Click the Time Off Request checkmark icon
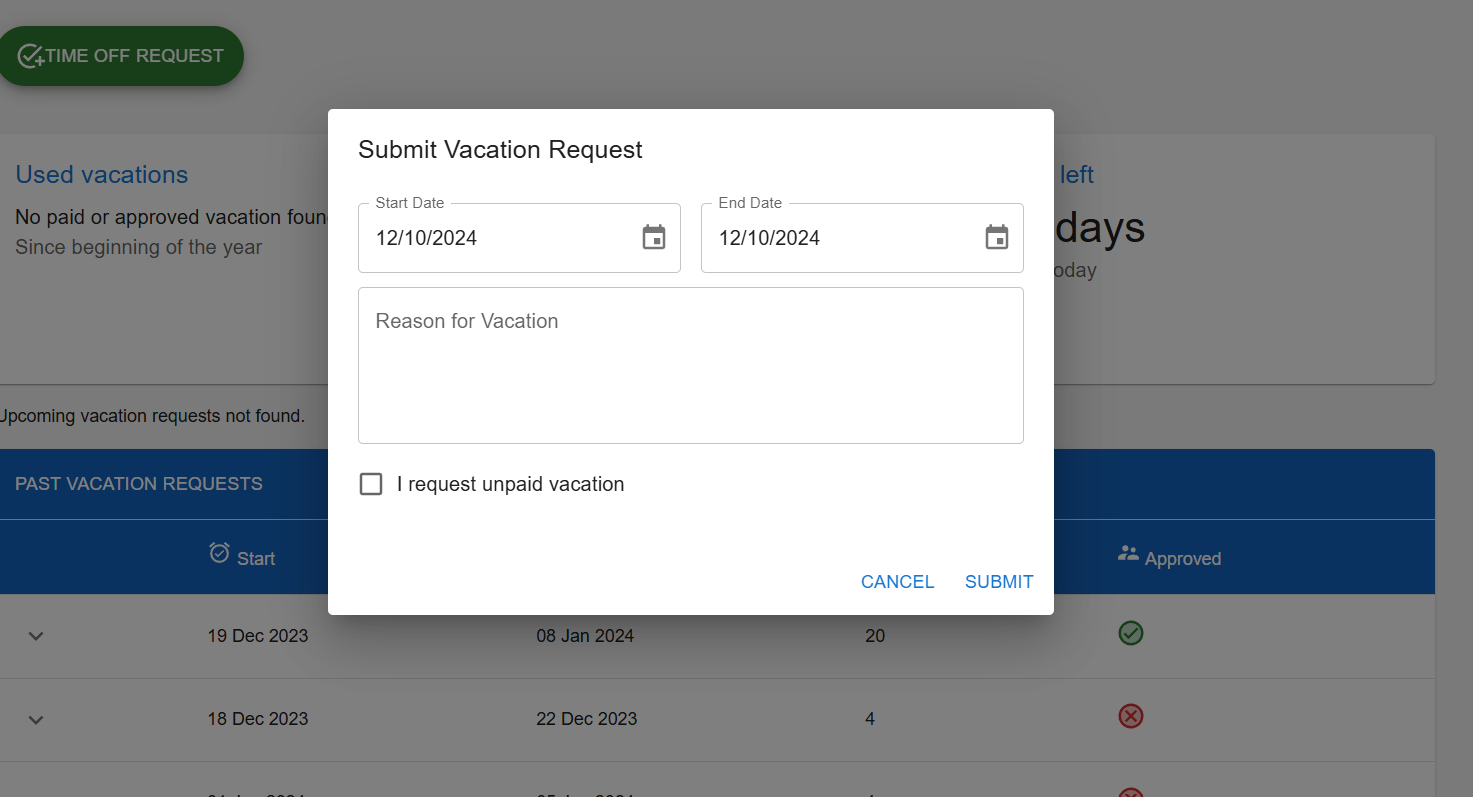The width and height of the screenshot is (1473, 797). click(30, 56)
